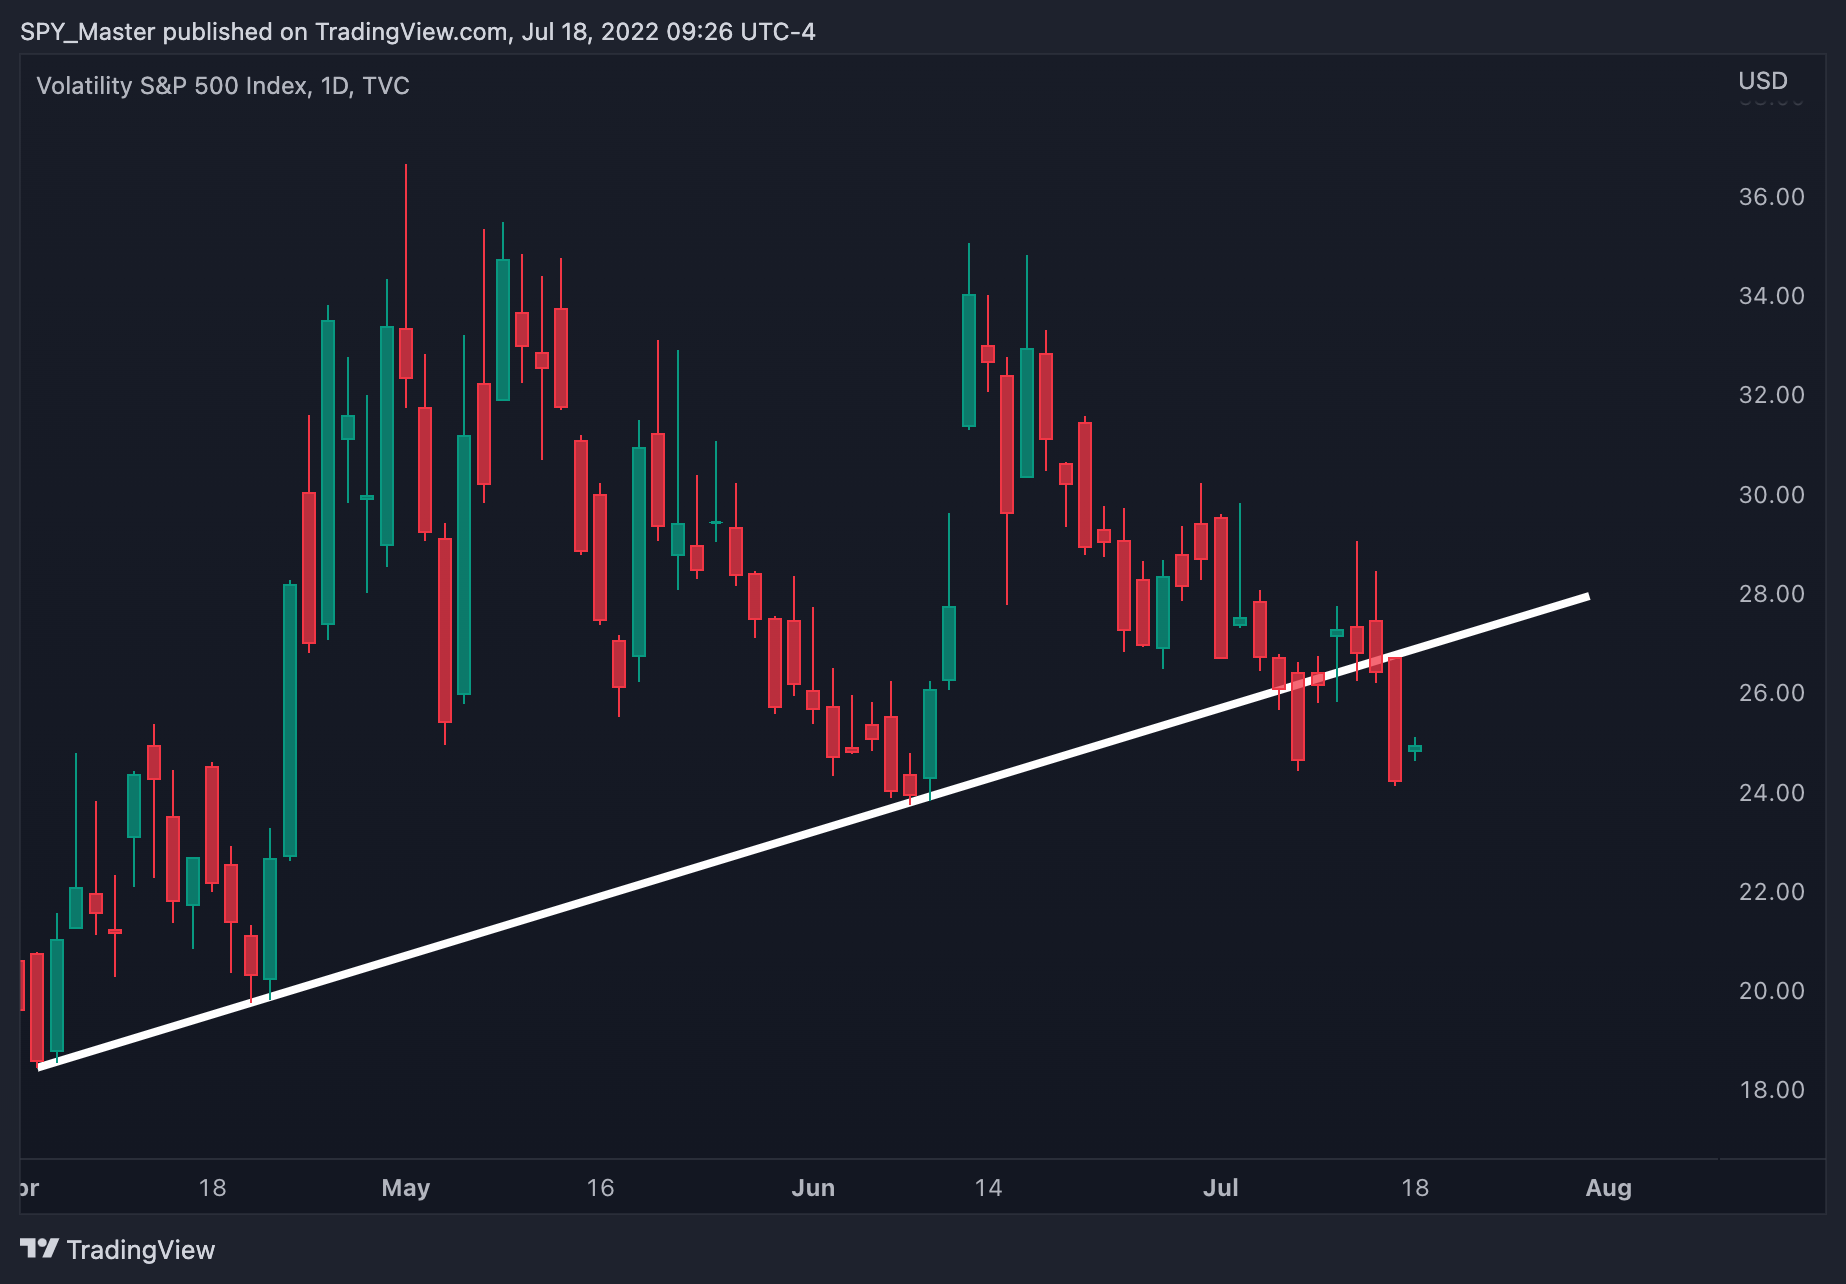Click the tall green candle with the 36.00 high wick
The image size is (1846, 1284).
(x=503, y=330)
